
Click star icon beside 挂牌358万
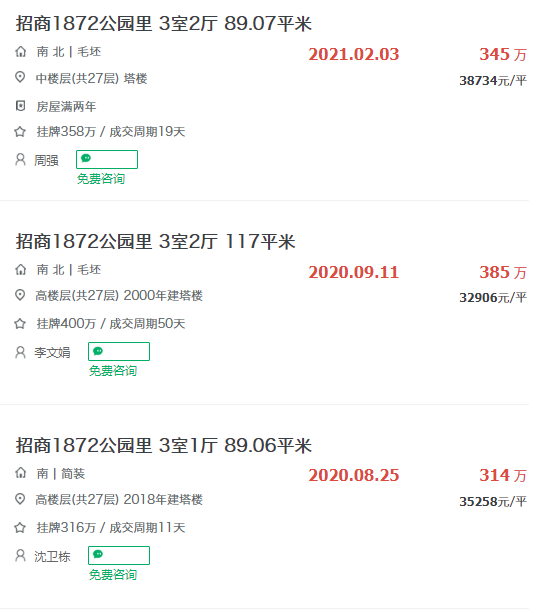20,132
